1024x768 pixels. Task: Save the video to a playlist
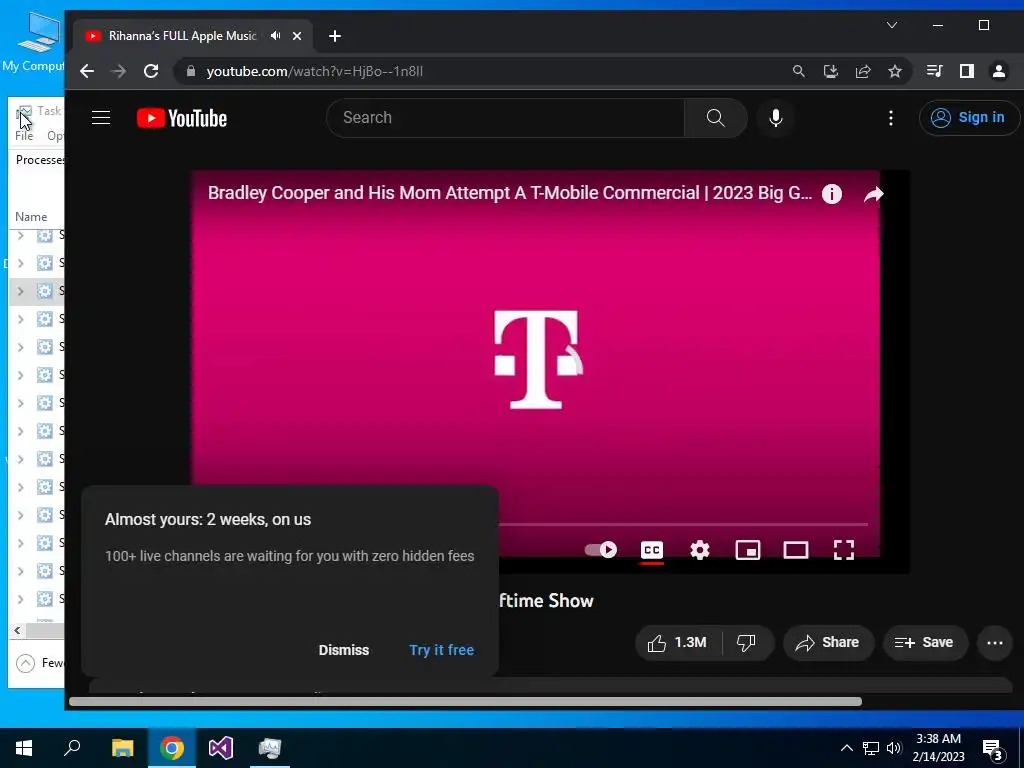point(923,643)
